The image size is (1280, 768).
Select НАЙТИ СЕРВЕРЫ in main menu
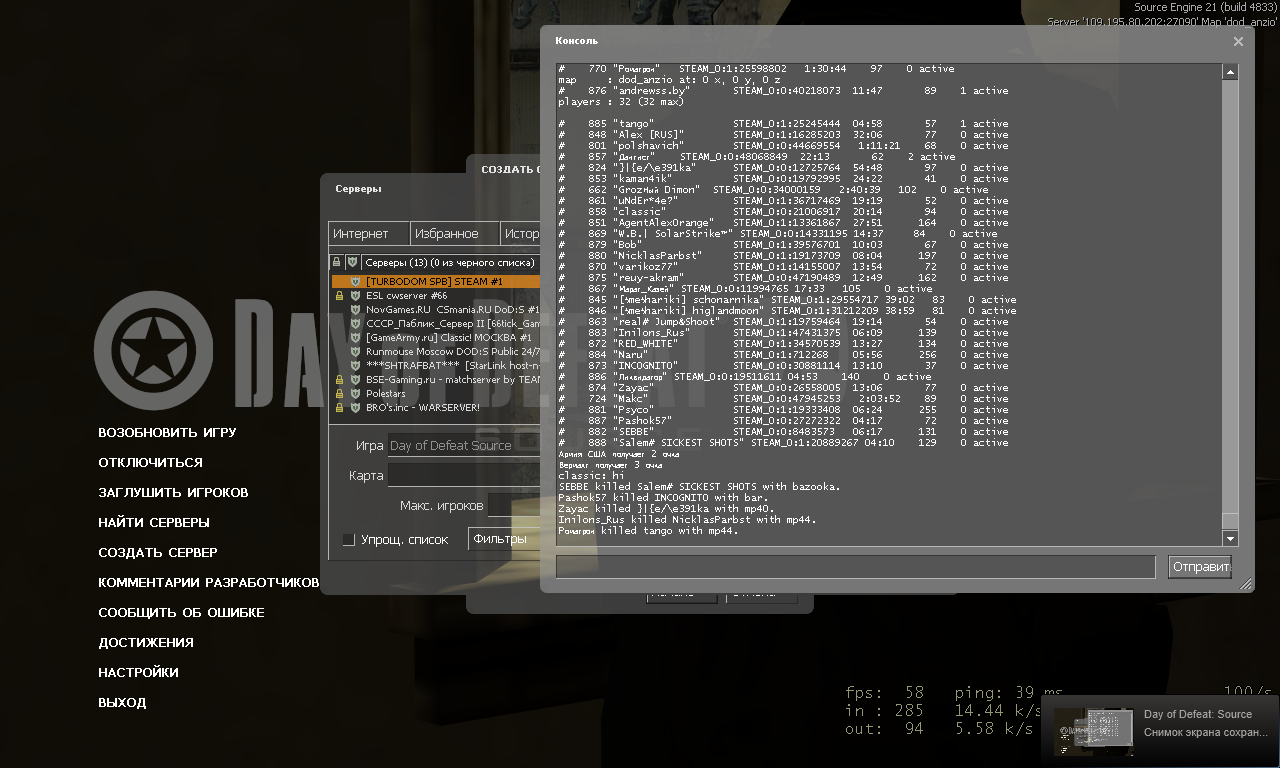[x=154, y=523]
